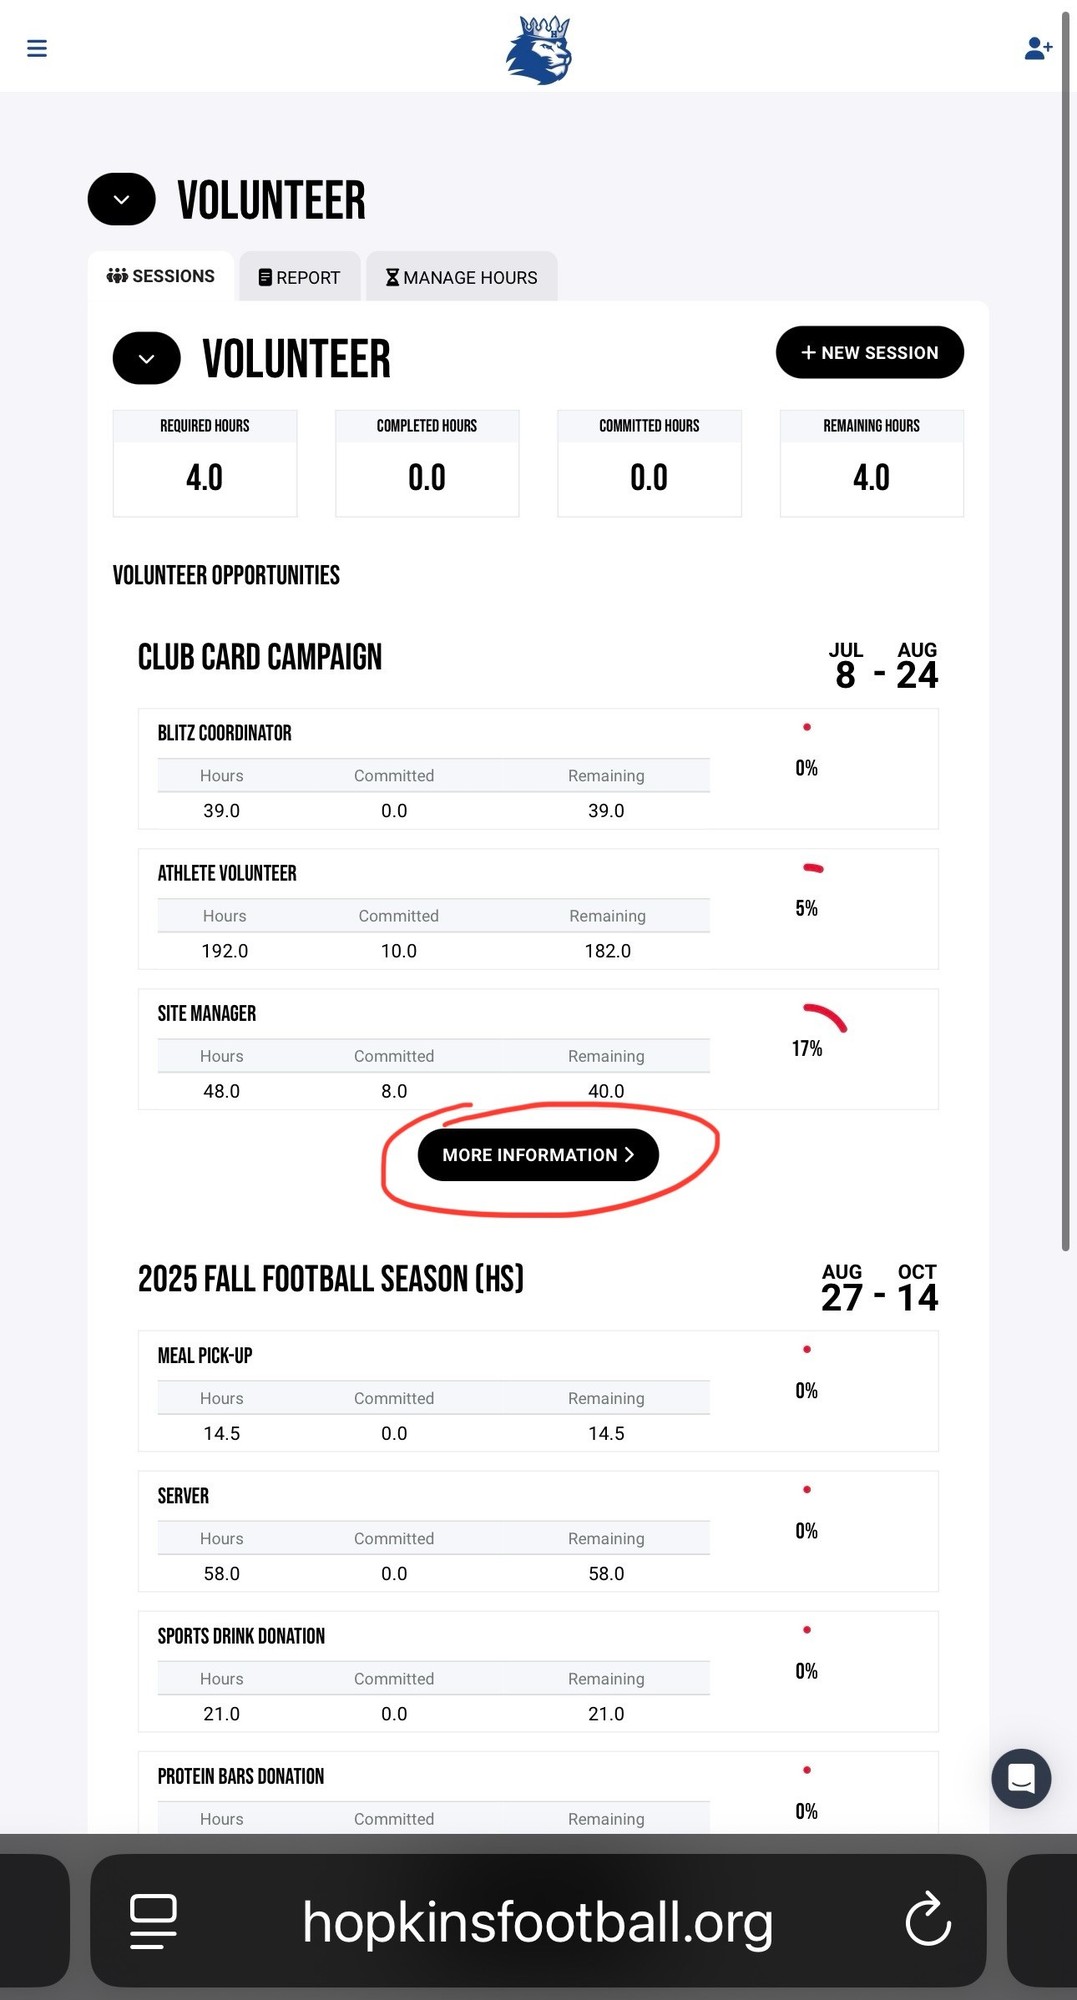
Task: Expand the Volunteer section chevron inside the Sessions card
Action: click(147, 359)
